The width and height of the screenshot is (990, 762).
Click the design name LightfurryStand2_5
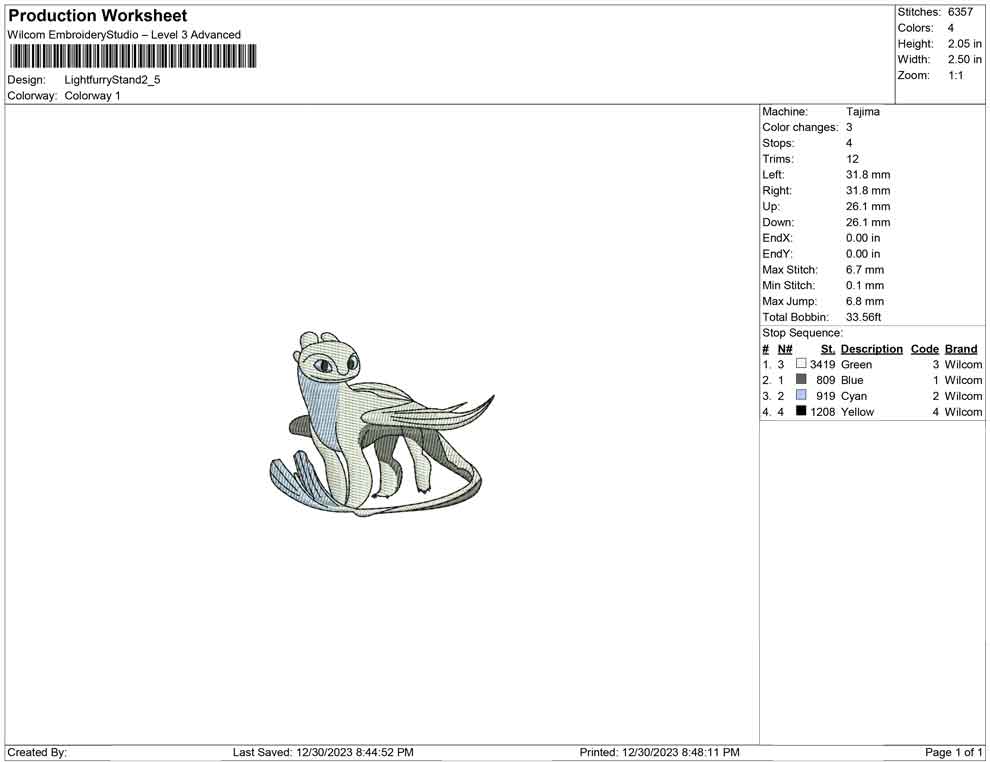click(x=112, y=80)
